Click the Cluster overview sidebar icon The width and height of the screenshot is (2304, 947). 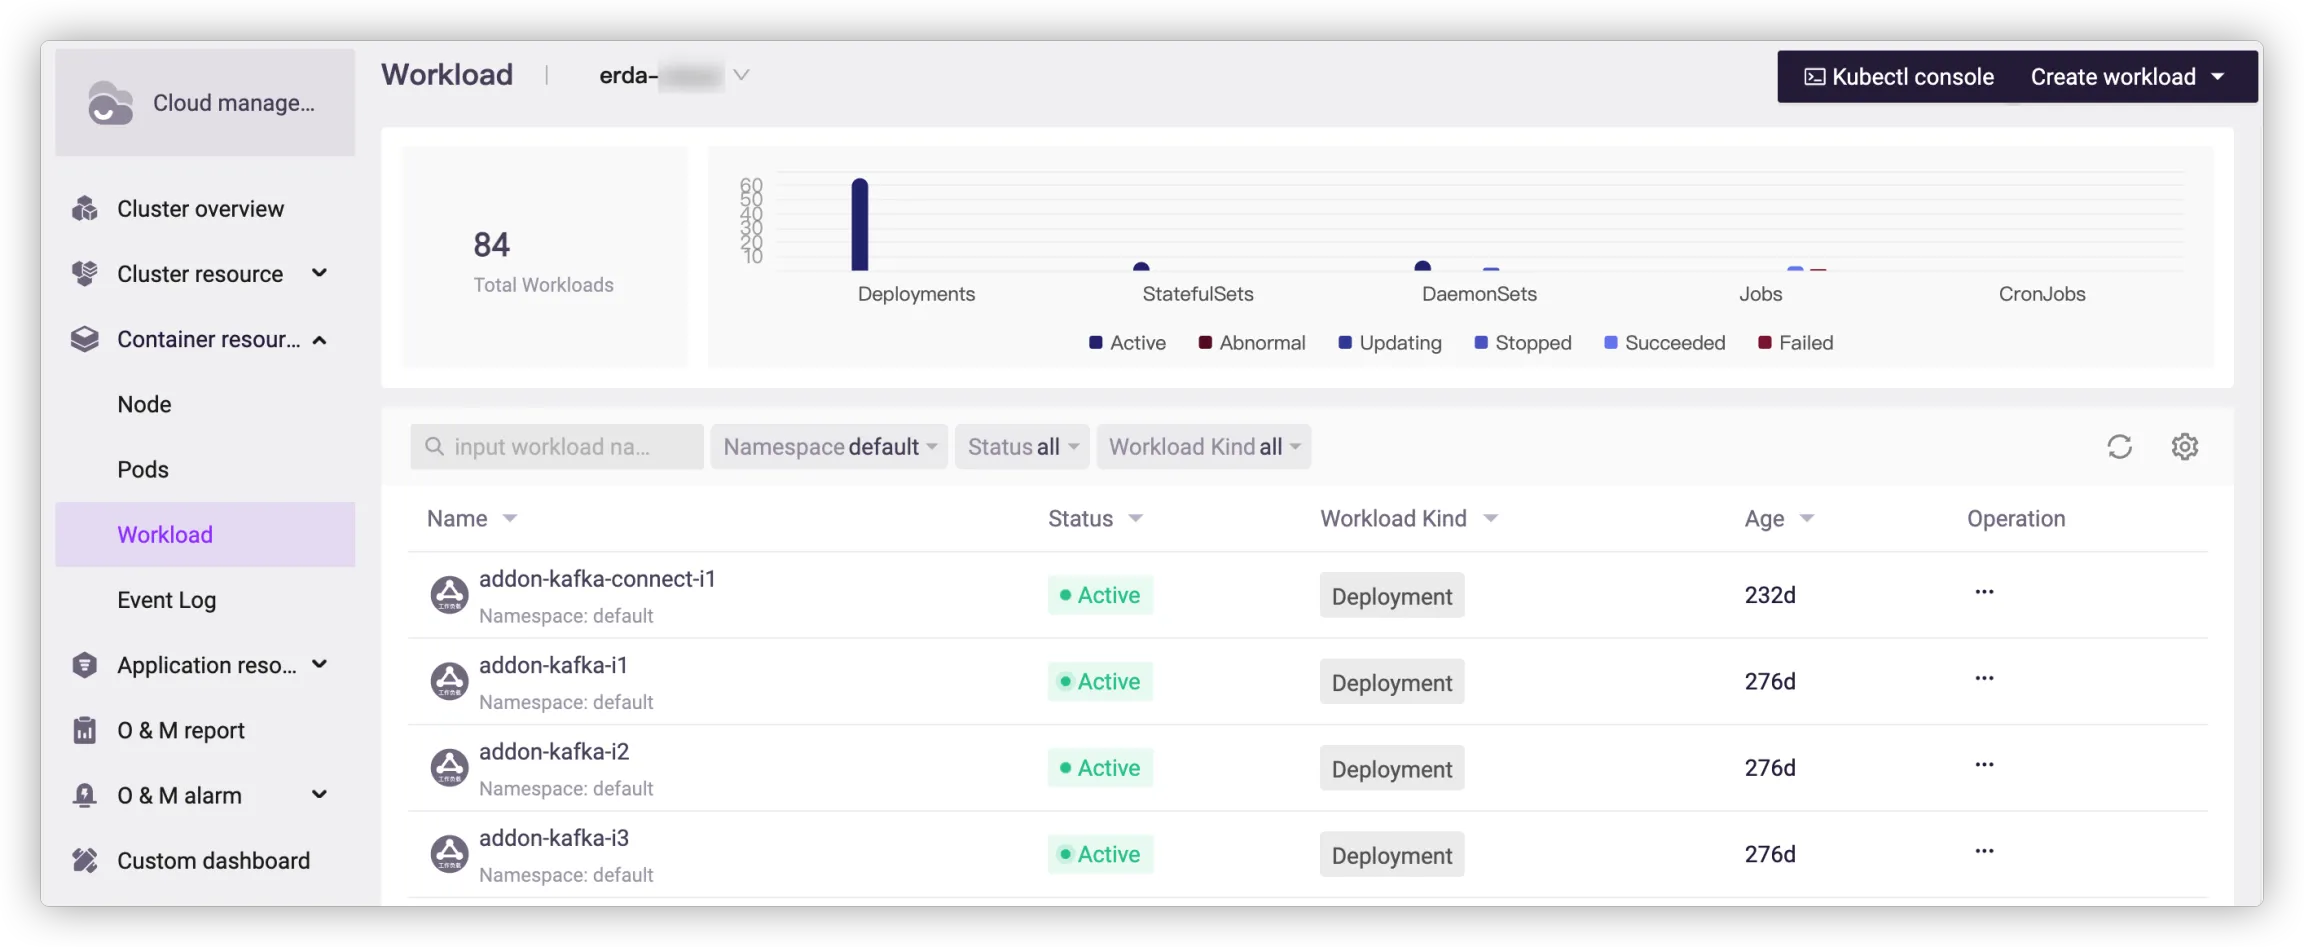tap(85, 209)
